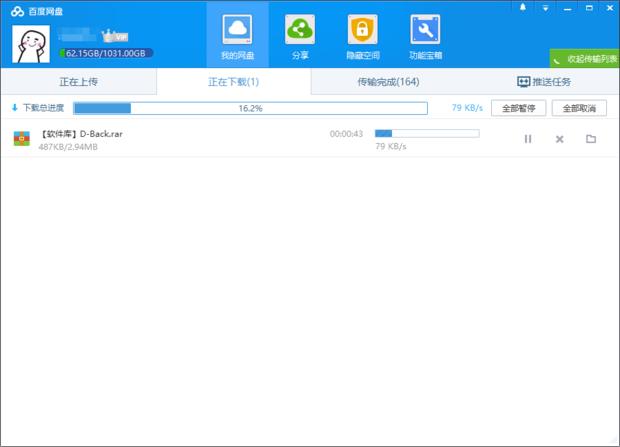
Task: Click the overall download progress bar
Action: pos(250,108)
